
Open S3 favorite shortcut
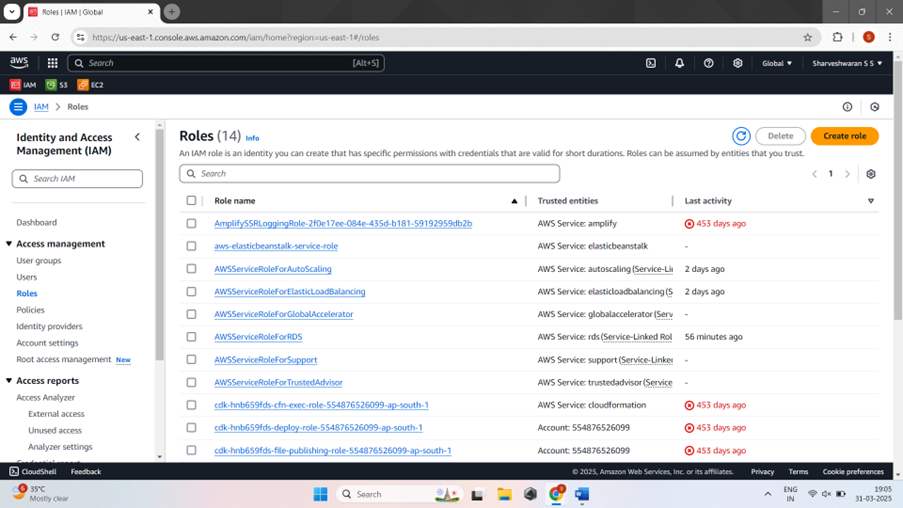(x=57, y=85)
